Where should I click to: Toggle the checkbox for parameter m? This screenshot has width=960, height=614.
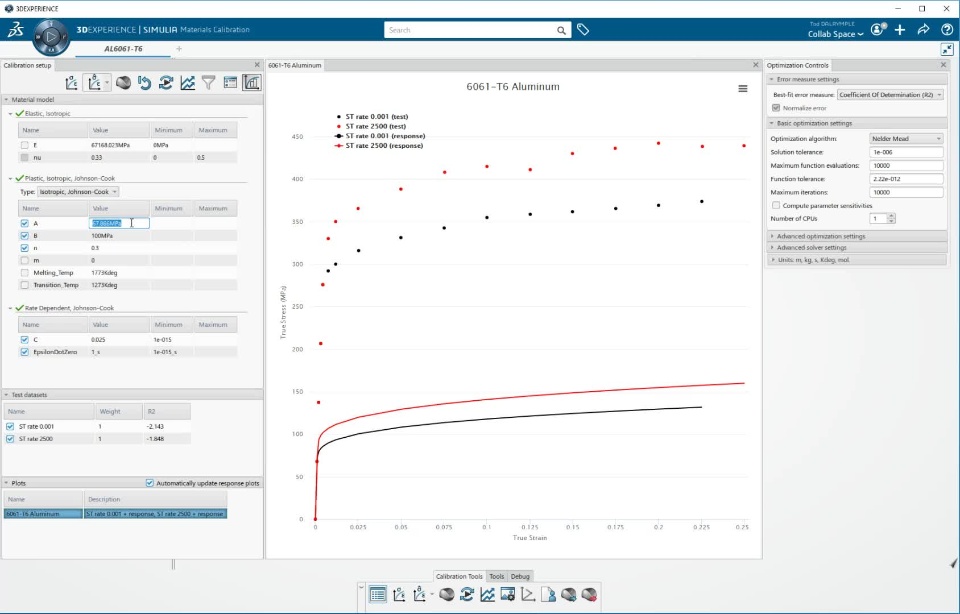pyautogui.click(x=24, y=260)
